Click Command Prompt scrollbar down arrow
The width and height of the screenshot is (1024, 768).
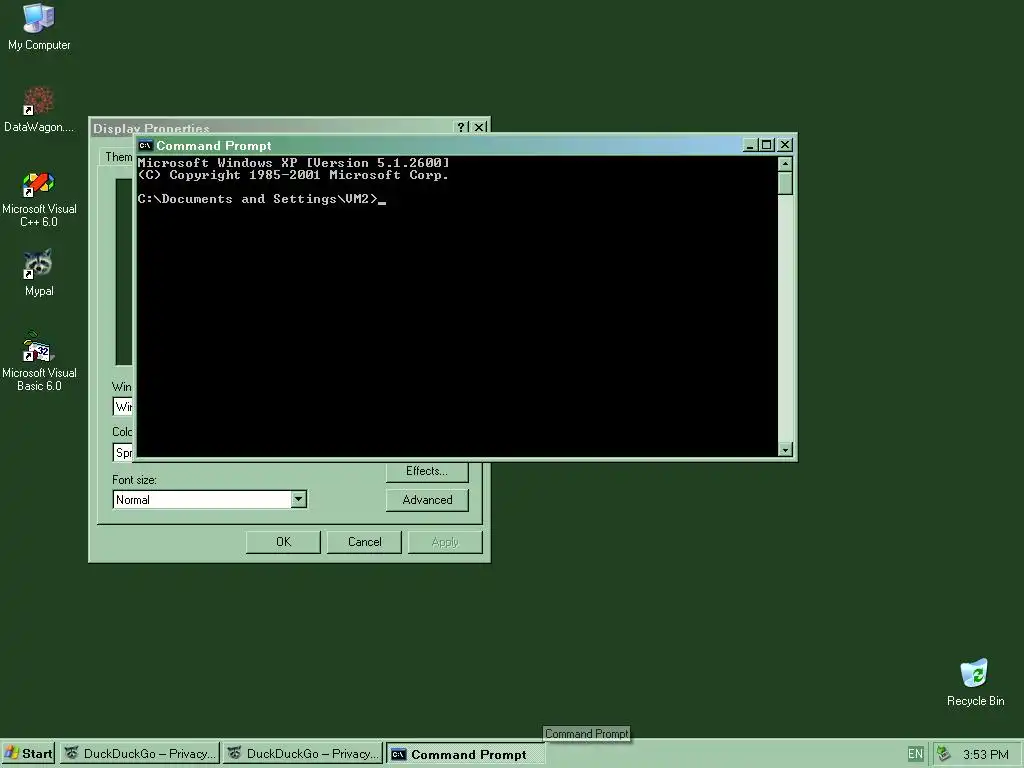[x=785, y=449]
